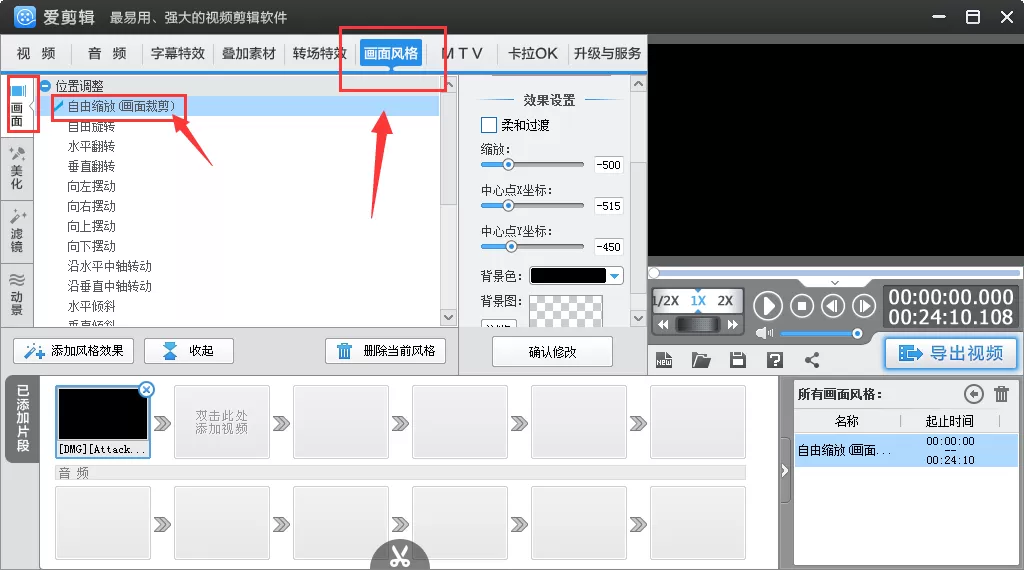Screen dimensions: 1024x570
Task: Switch to the 音频 tab
Action: 107,53
